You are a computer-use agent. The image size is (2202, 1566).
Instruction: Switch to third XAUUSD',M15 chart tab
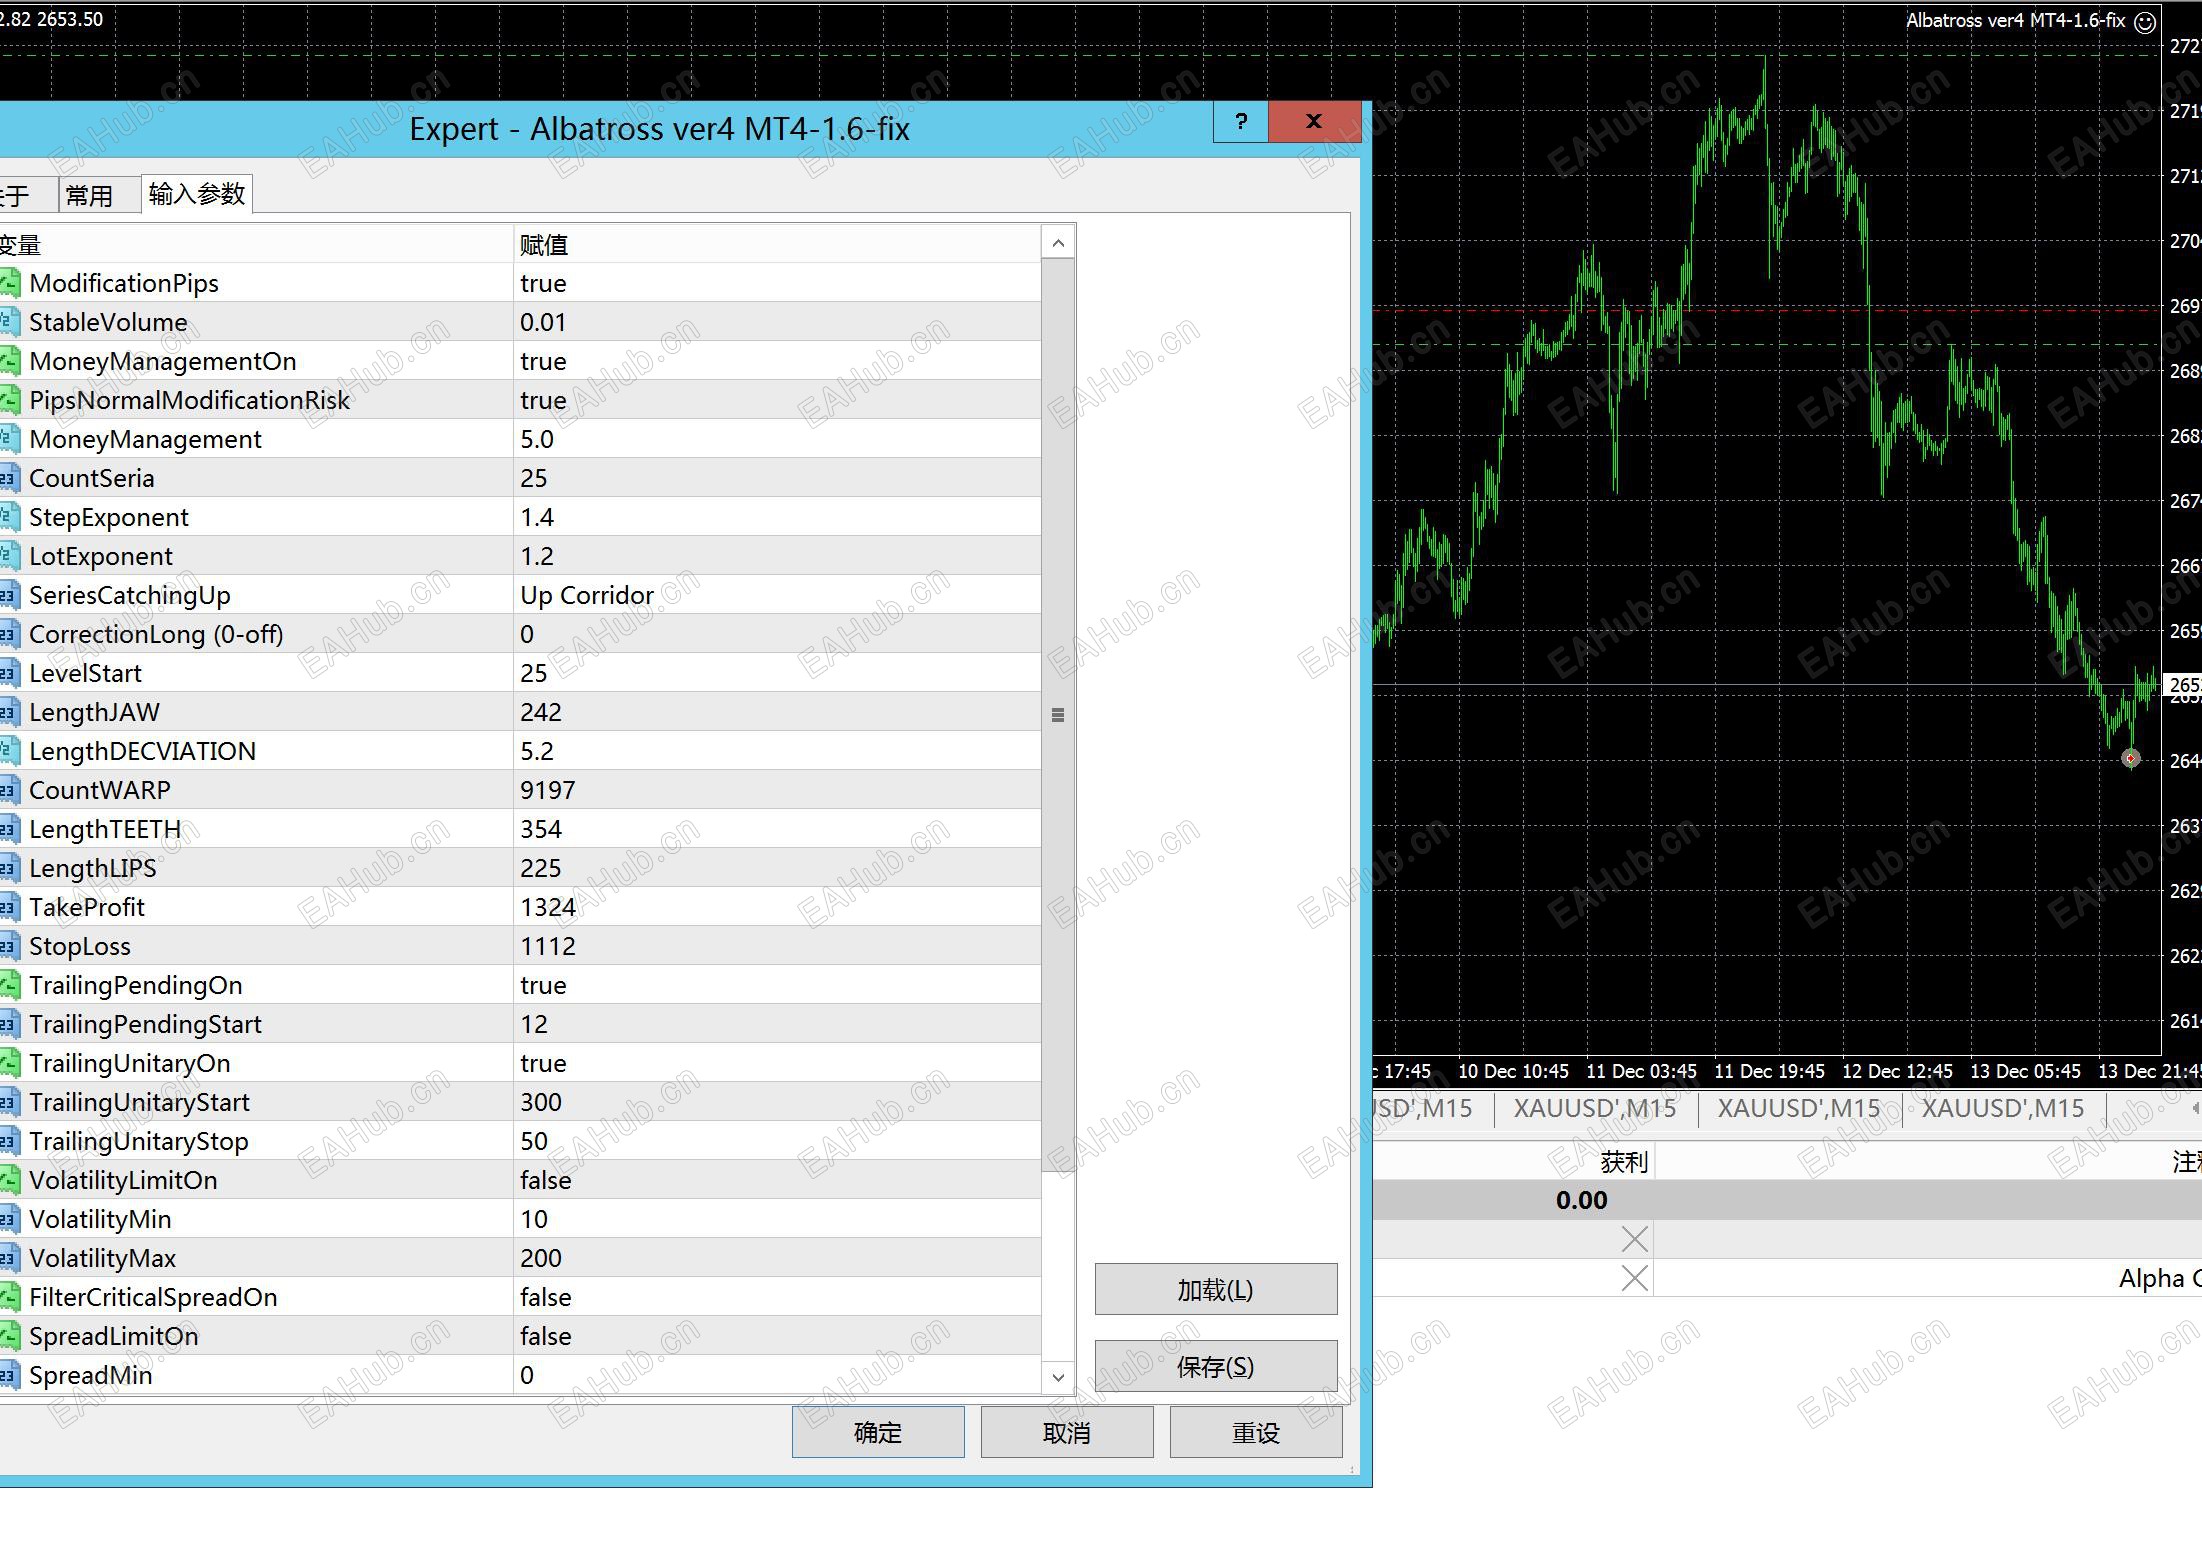tap(1799, 1108)
